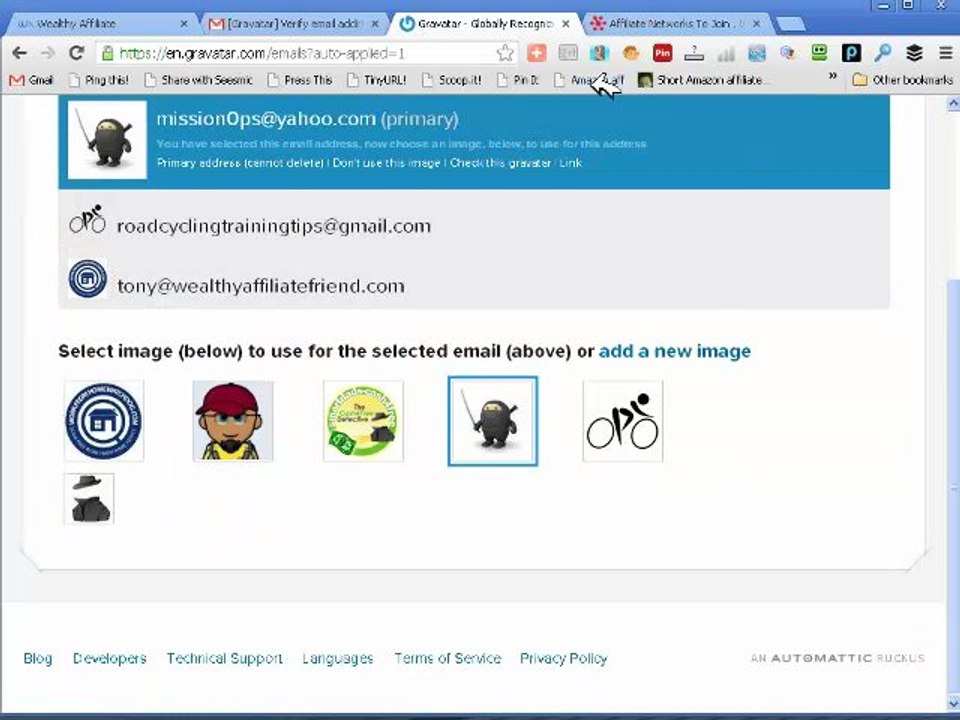
Task: Open Gmail bookmark
Action: pos(31,80)
